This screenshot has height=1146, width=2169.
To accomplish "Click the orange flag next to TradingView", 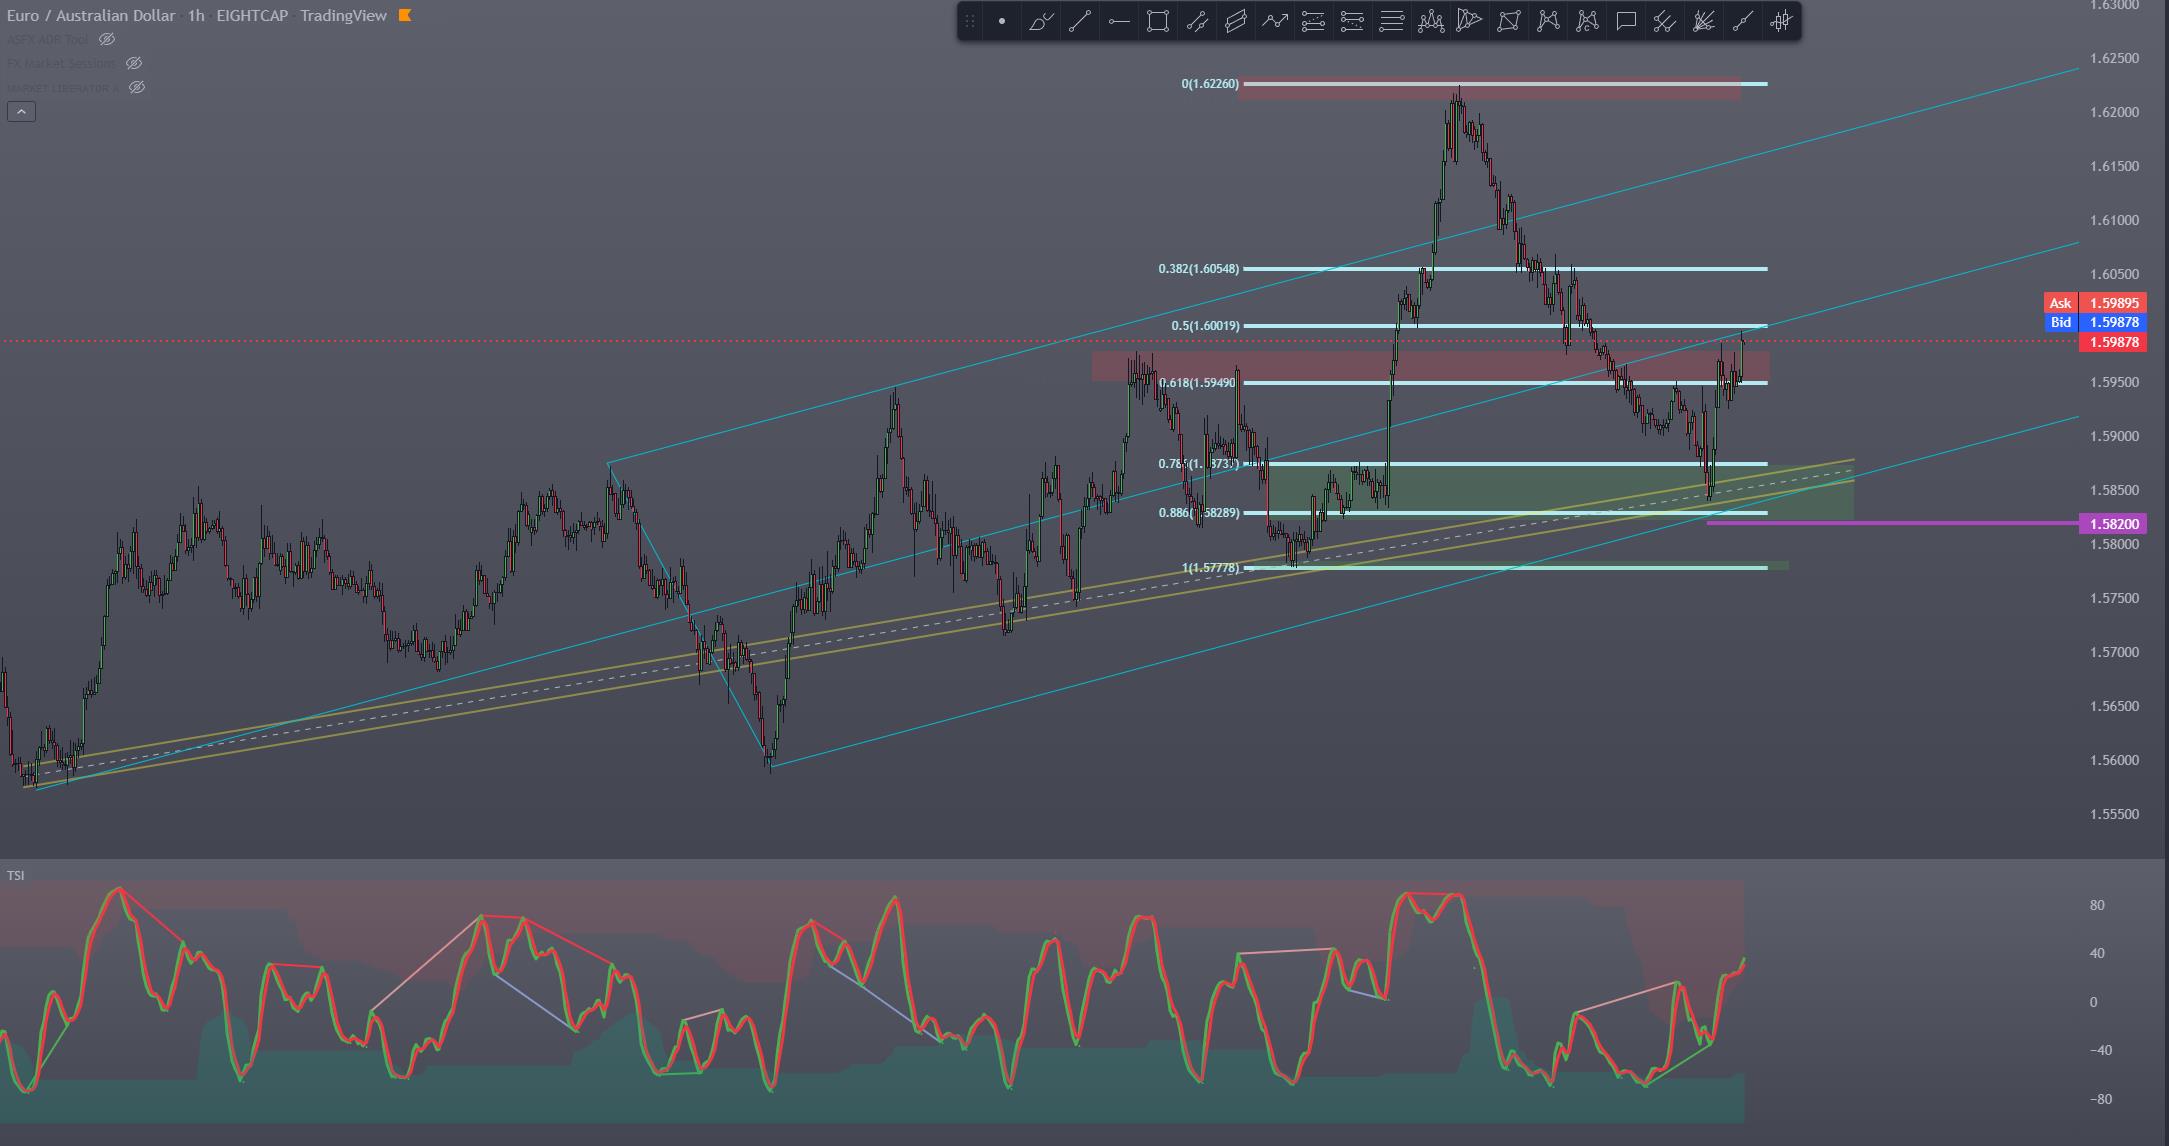I will [405, 15].
